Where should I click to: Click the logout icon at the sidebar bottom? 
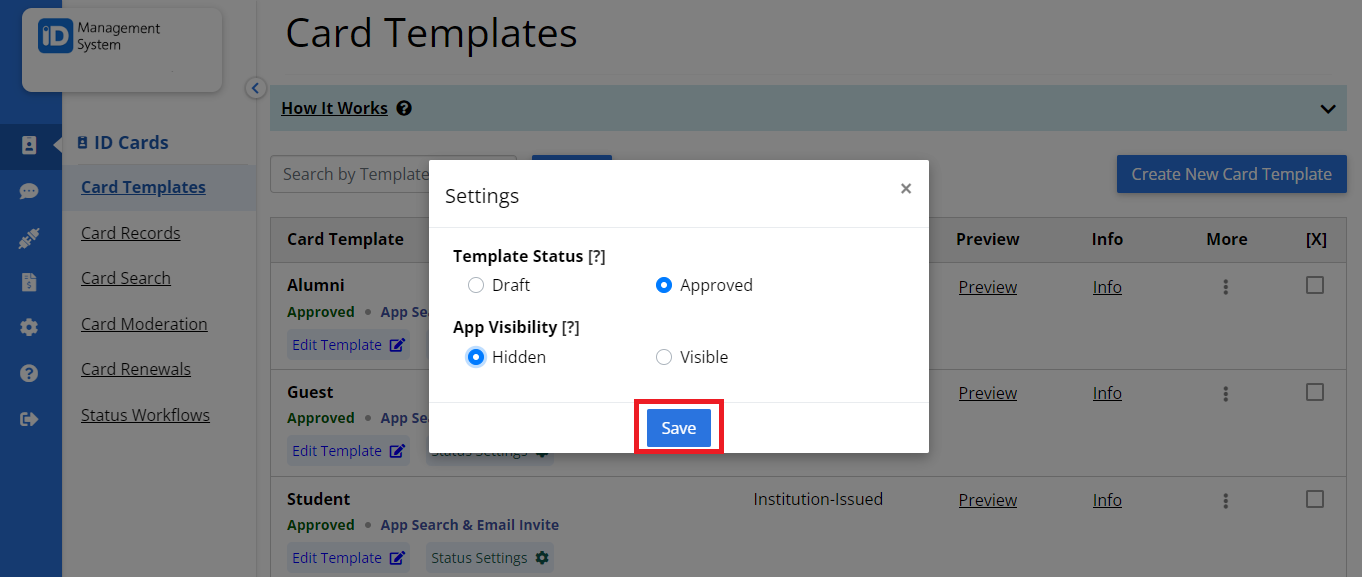click(x=31, y=418)
